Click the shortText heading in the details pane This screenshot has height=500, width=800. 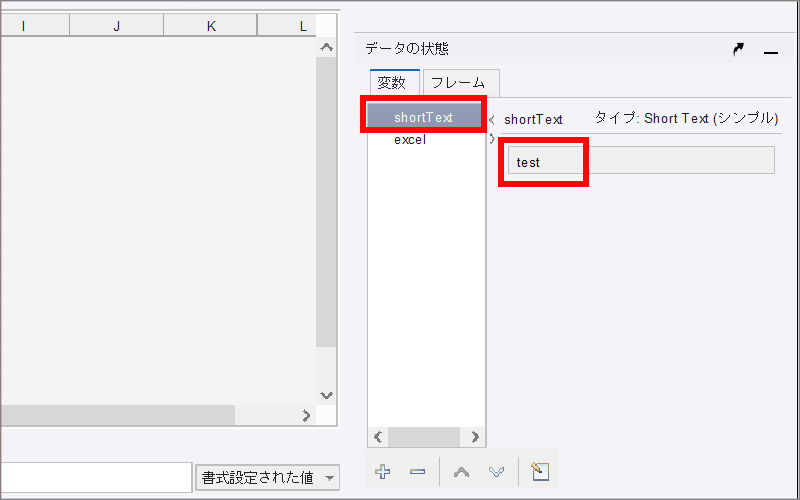533,120
